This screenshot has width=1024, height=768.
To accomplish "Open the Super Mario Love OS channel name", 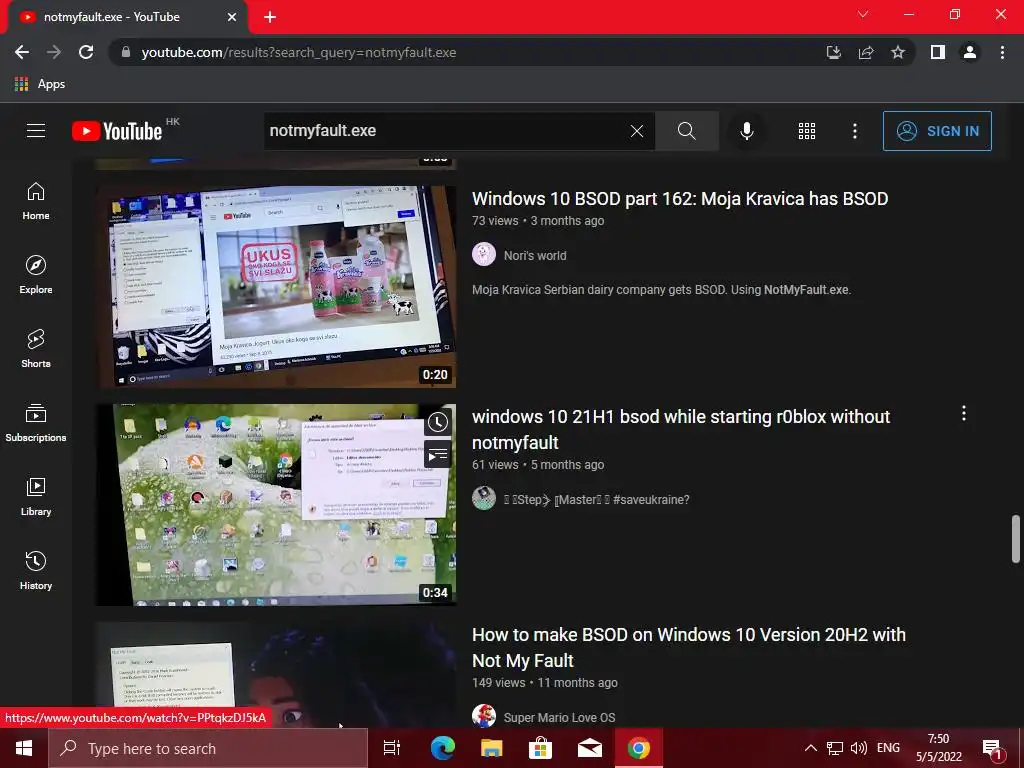I will 559,717.
